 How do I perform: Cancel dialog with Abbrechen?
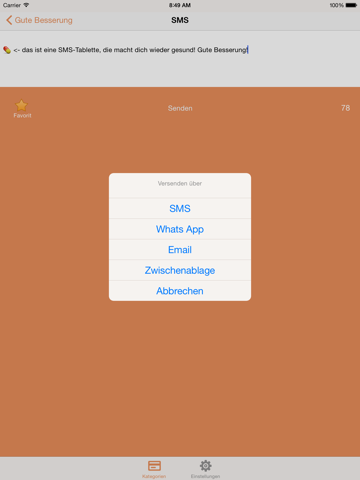pyautogui.click(x=180, y=291)
